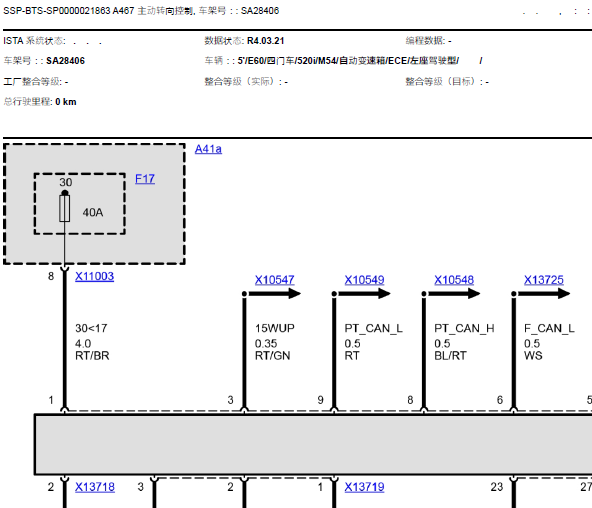
Task: Click the arrow below X10547
Action: click(x=274, y=293)
